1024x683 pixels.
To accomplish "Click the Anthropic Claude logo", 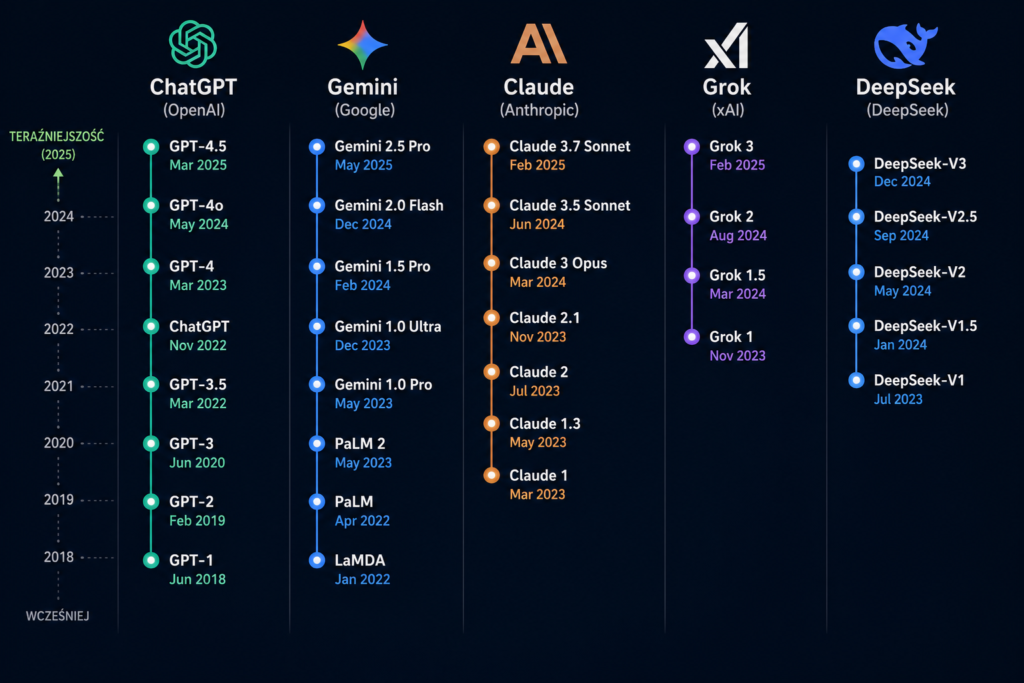I will point(539,44).
